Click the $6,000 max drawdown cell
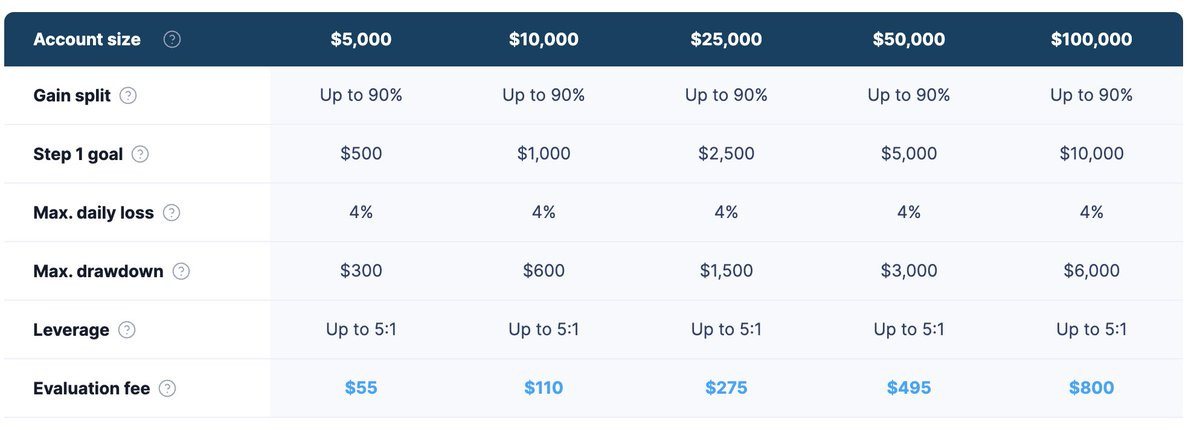The height and width of the screenshot is (430, 1200). [x=1091, y=271]
